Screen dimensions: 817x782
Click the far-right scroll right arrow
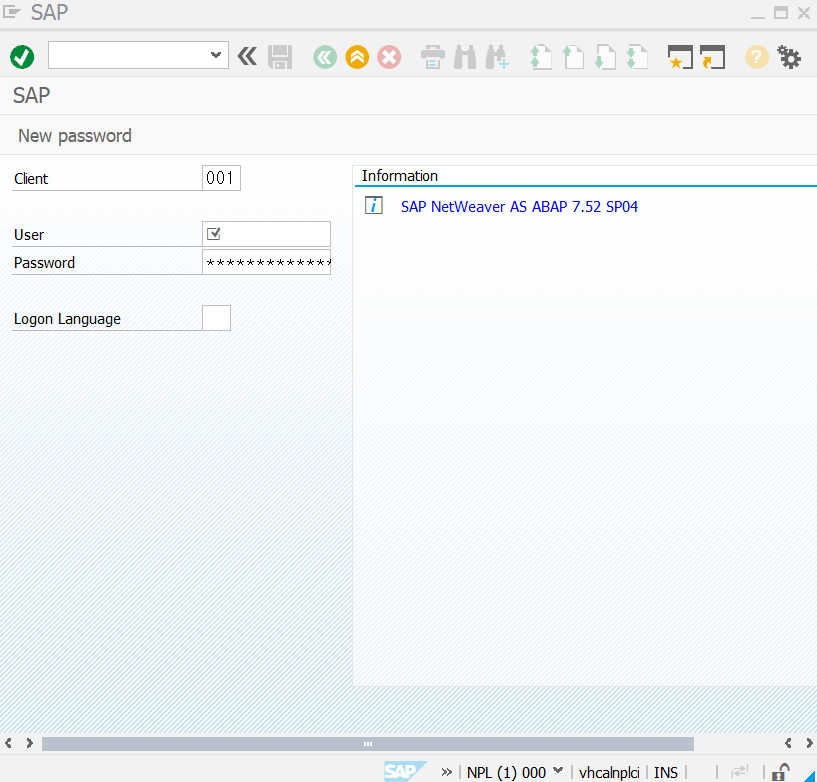(809, 743)
